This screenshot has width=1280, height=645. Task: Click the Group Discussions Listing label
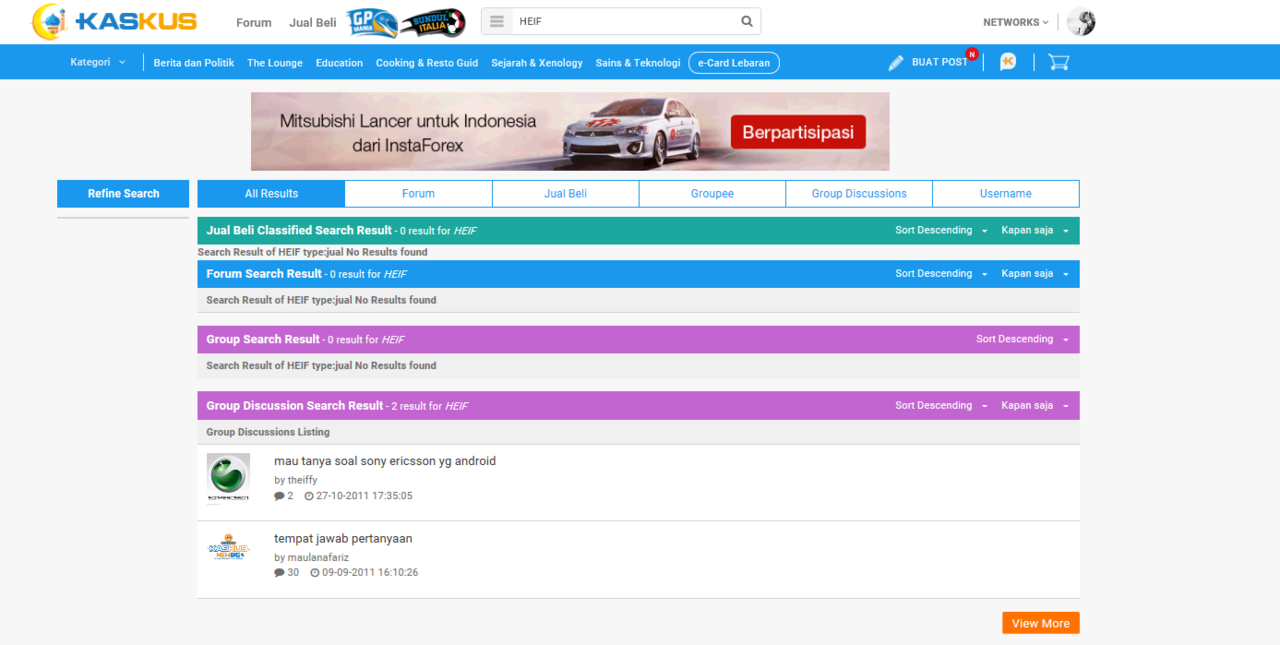click(268, 432)
